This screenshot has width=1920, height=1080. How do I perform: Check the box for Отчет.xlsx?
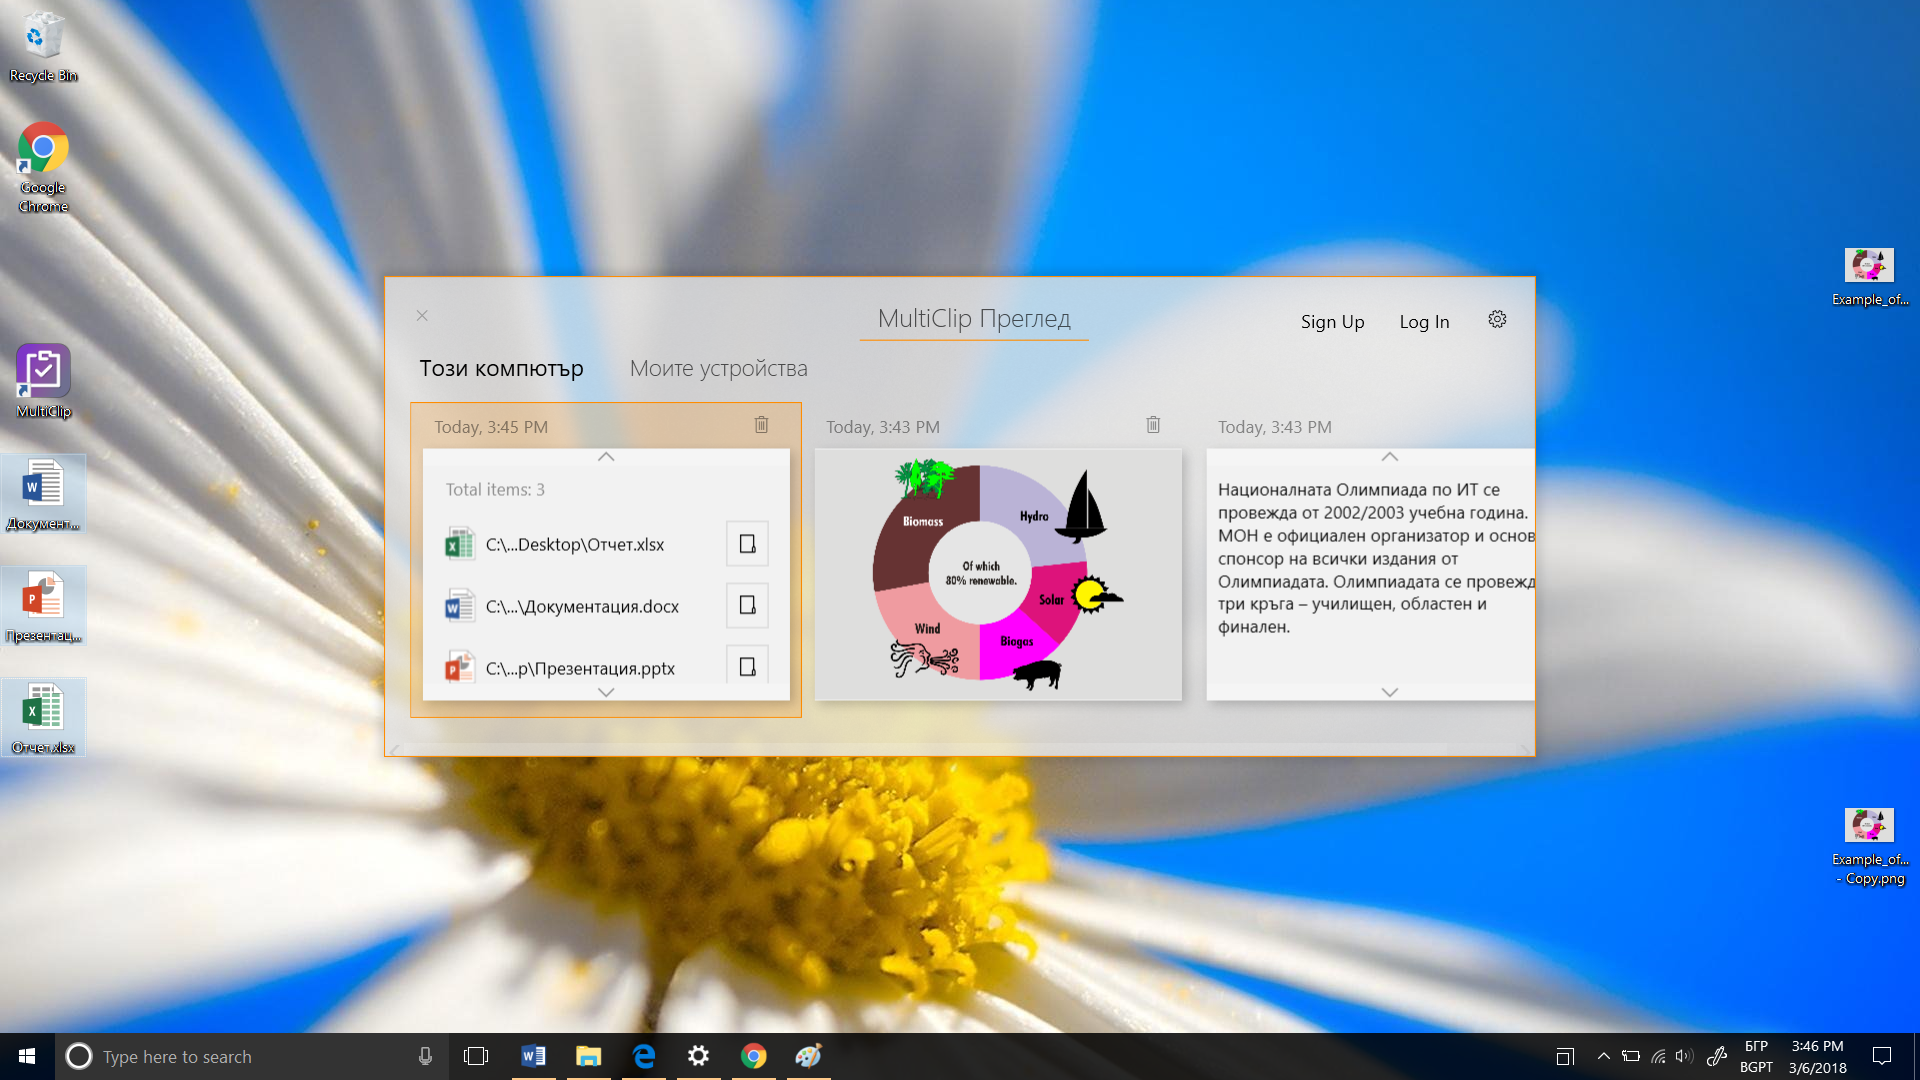[747, 544]
